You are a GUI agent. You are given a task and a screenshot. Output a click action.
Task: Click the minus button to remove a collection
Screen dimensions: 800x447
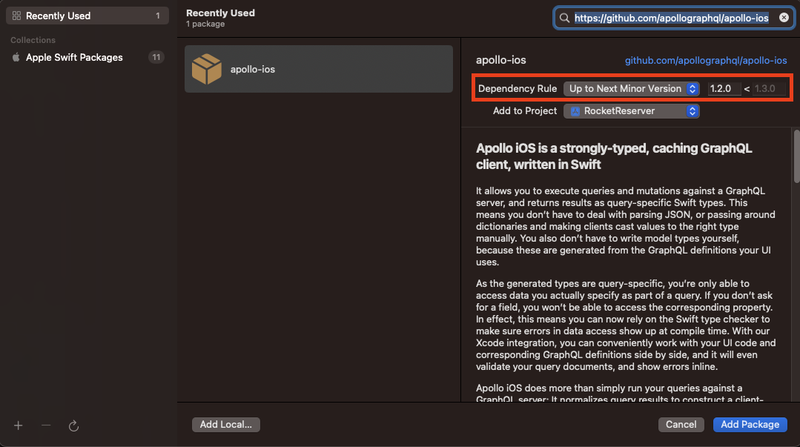click(x=46, y=426)
